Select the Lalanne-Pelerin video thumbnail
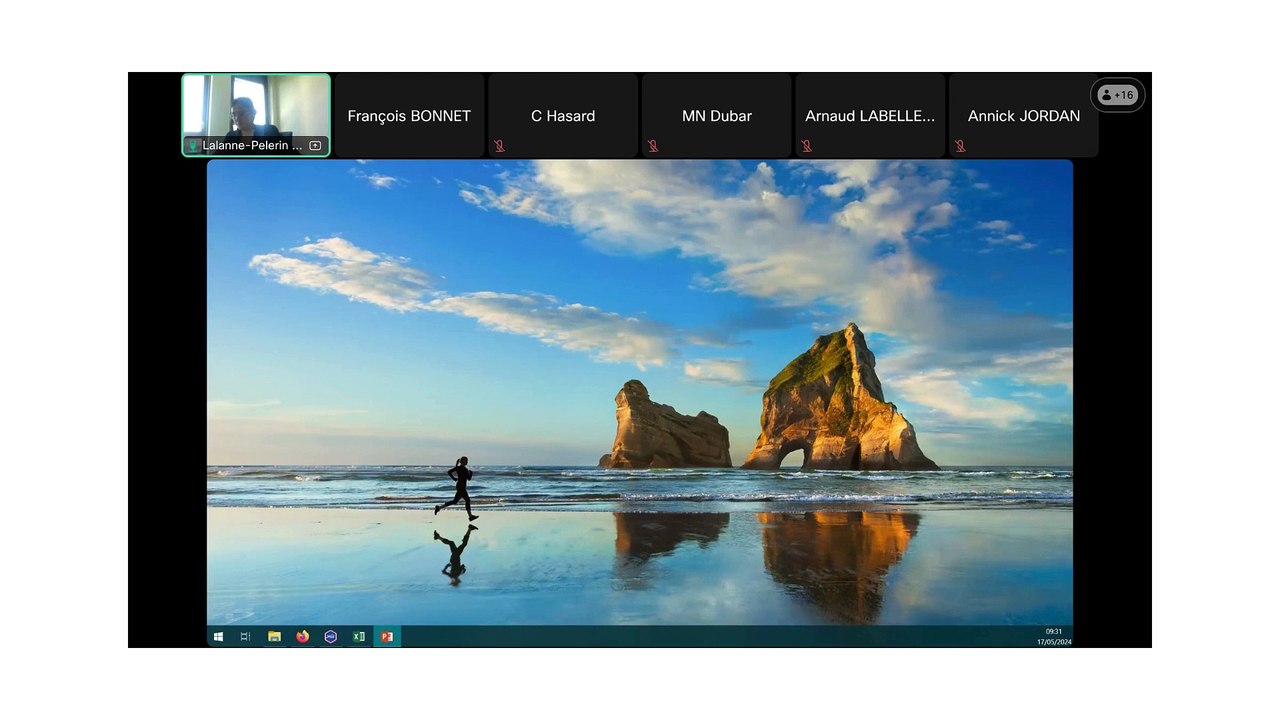Screen dimensions: 1280x720 coord(256,115)
